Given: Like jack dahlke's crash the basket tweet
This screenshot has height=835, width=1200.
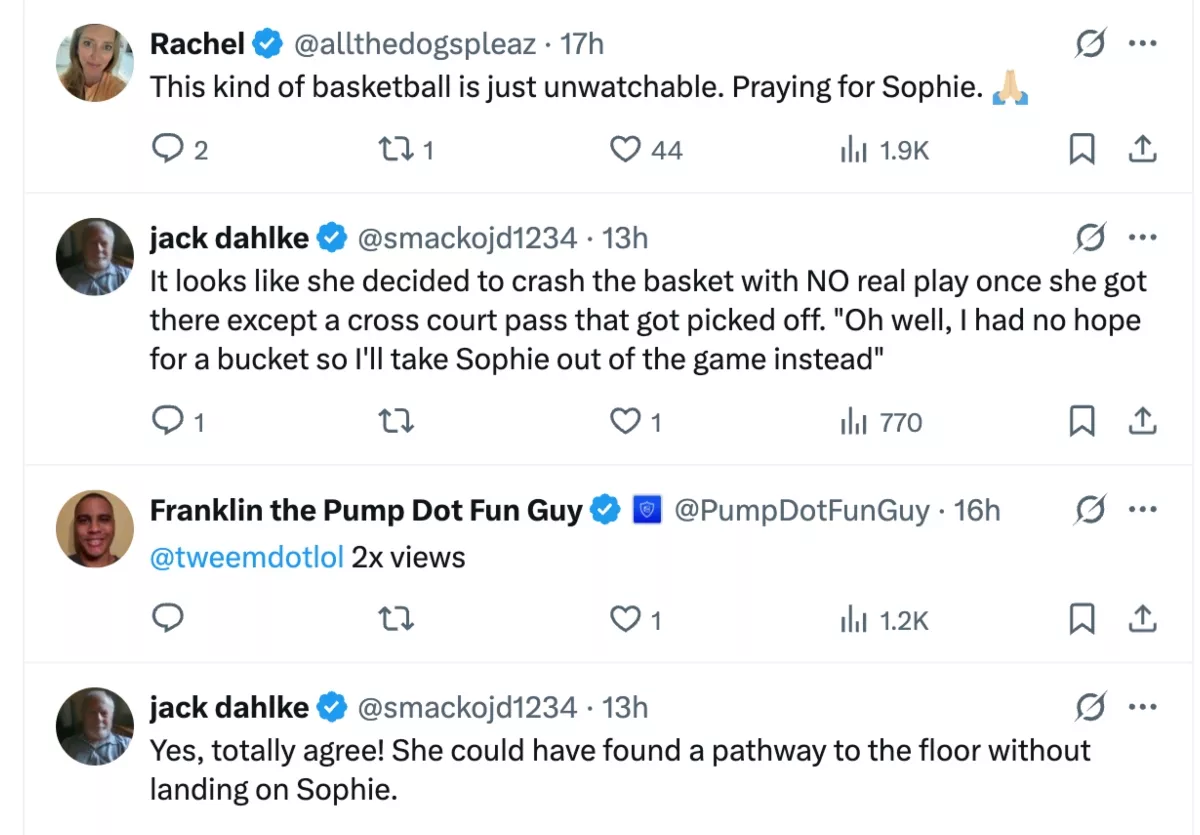Looking at the screenshot, I should pos(626,422).
